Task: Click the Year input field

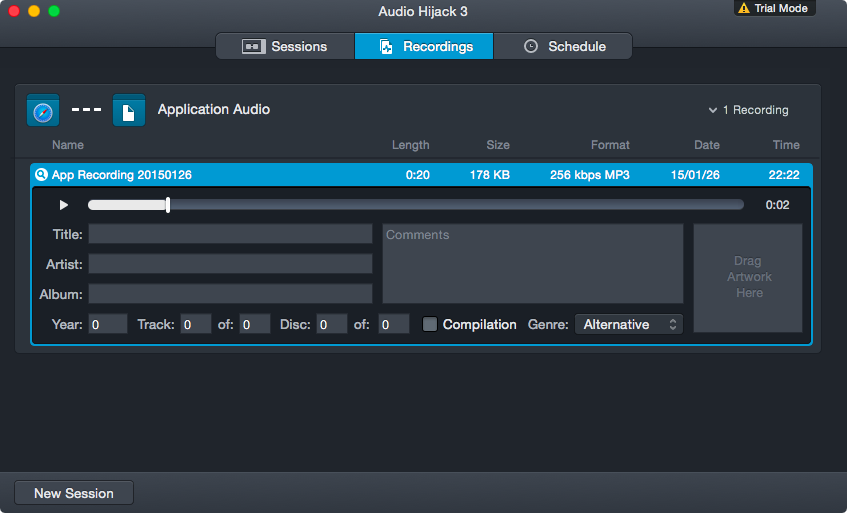Action: (108, 324)
